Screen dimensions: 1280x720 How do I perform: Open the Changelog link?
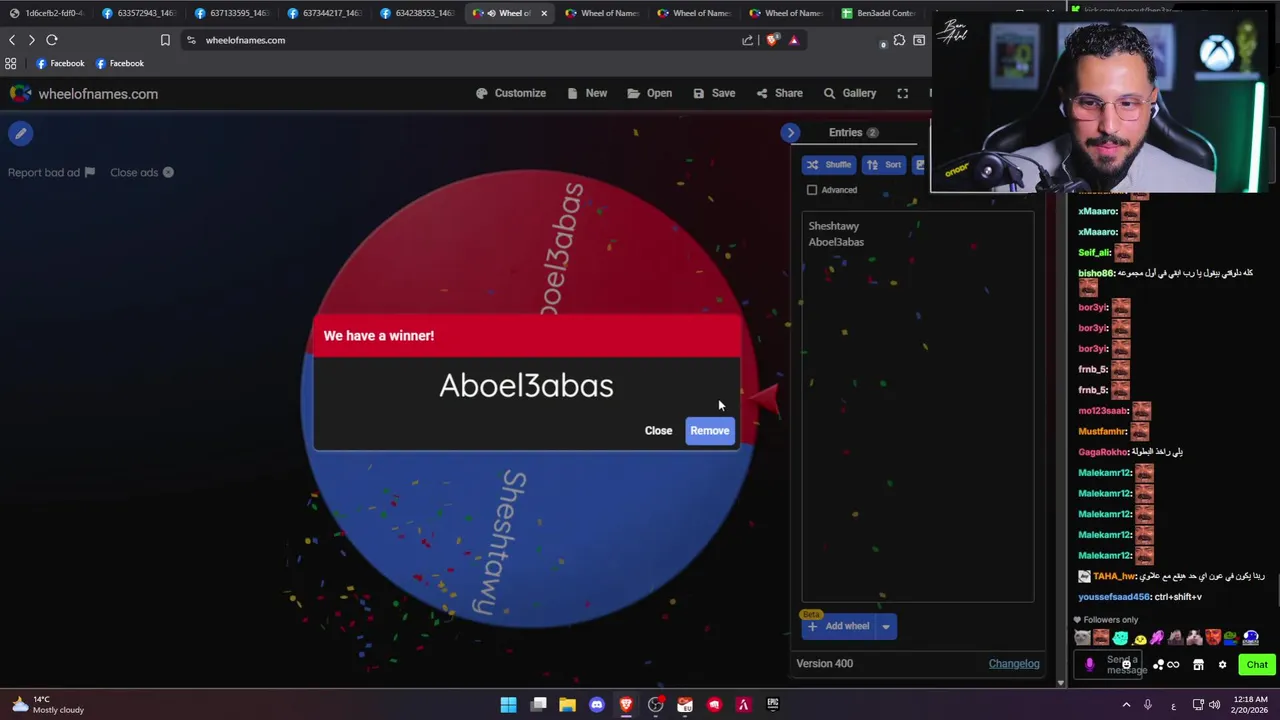[1014, 664]
